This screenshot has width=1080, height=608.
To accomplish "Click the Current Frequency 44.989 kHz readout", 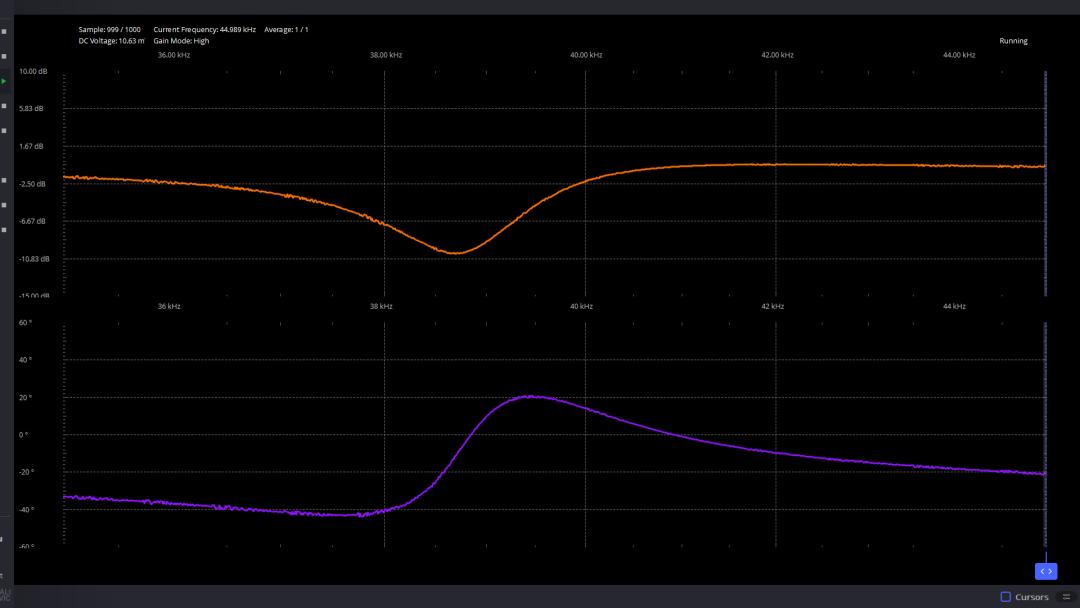I will point(204,30).
